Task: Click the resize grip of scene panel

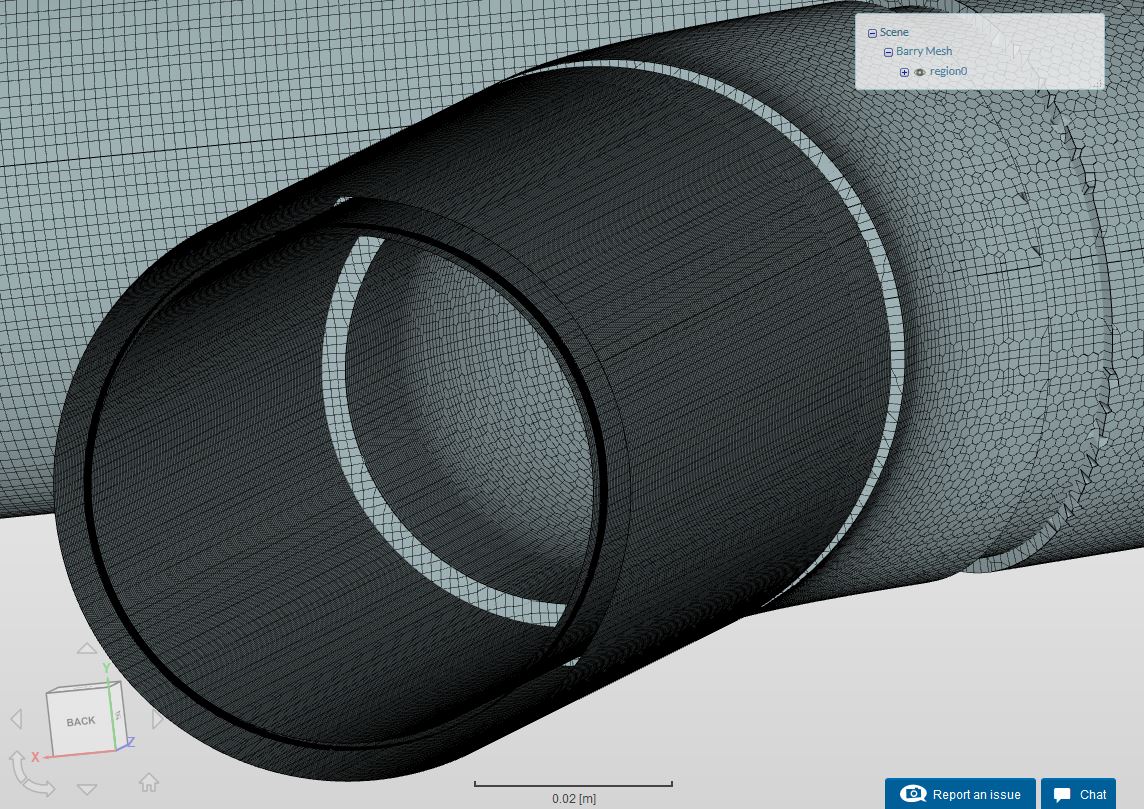Action: (1097, 83)
